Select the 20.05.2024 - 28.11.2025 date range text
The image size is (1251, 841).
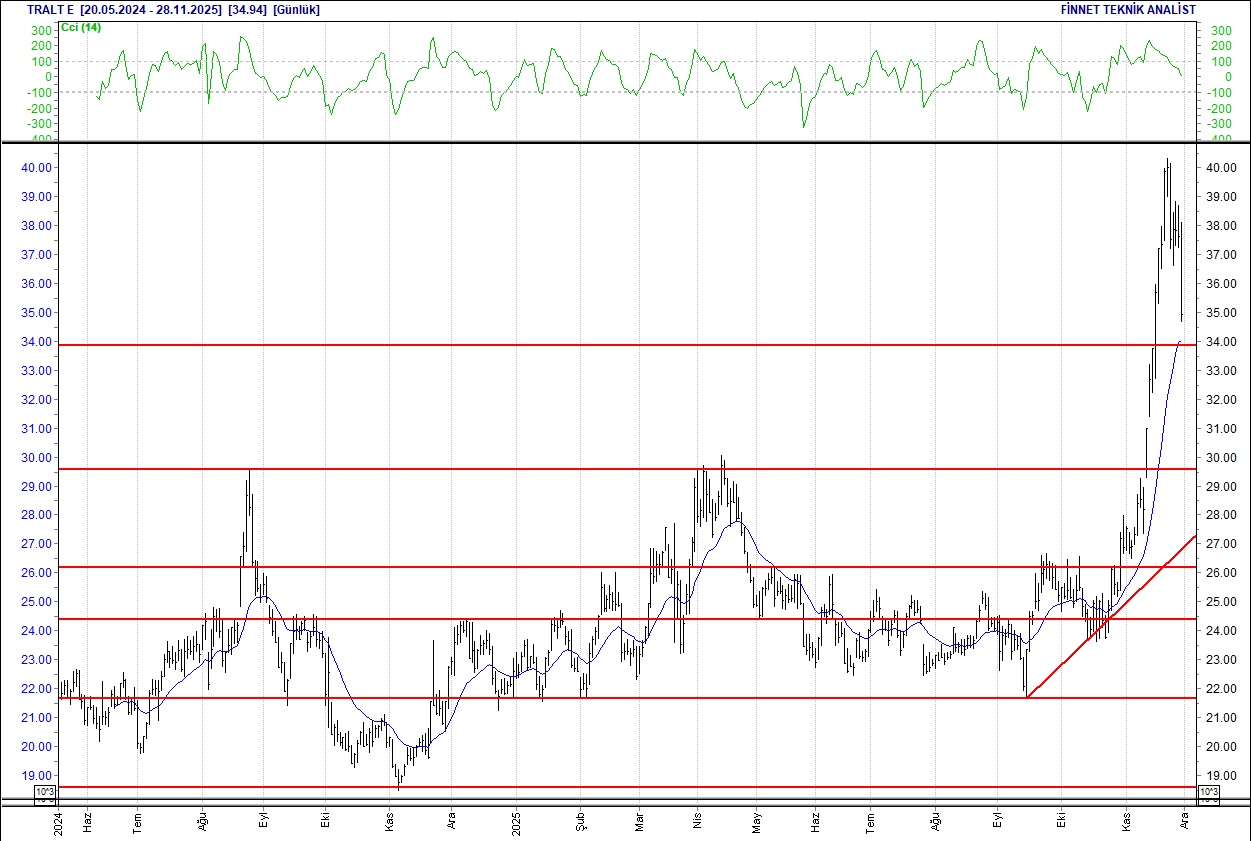[x=151, y=10]
